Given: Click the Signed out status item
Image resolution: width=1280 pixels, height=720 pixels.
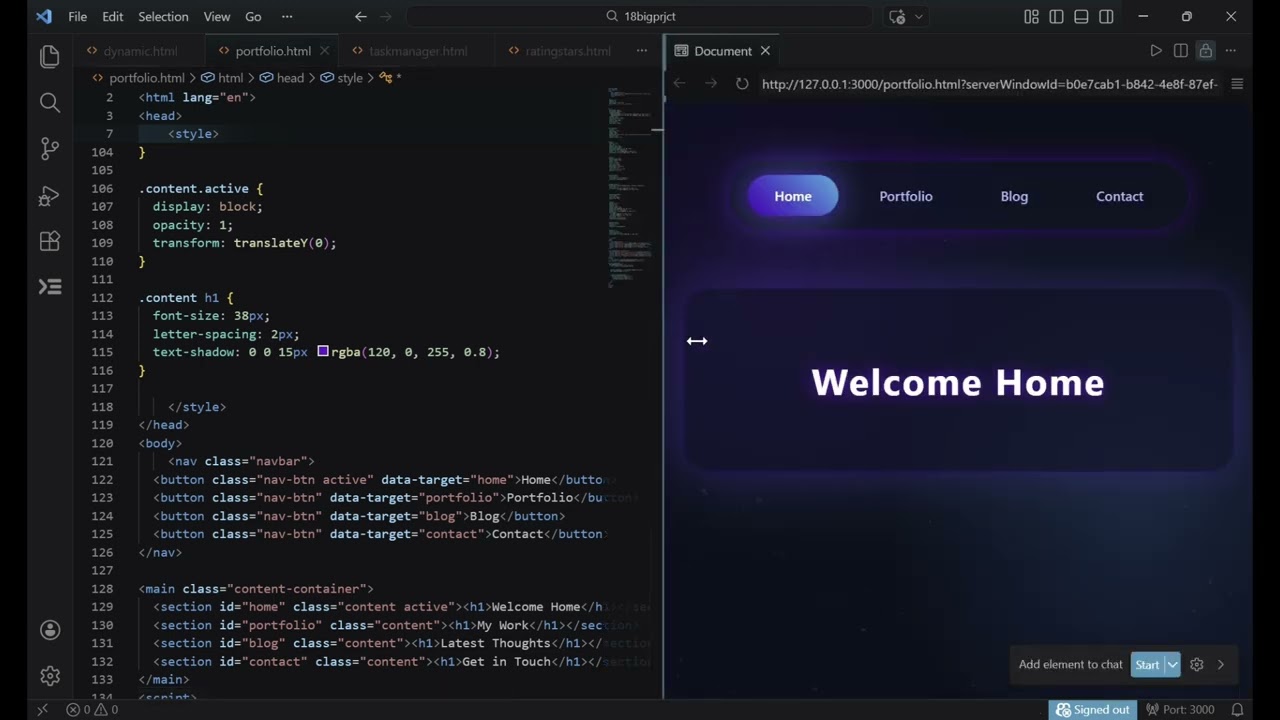Looking at the screenshot, I should click(1092, 709).
